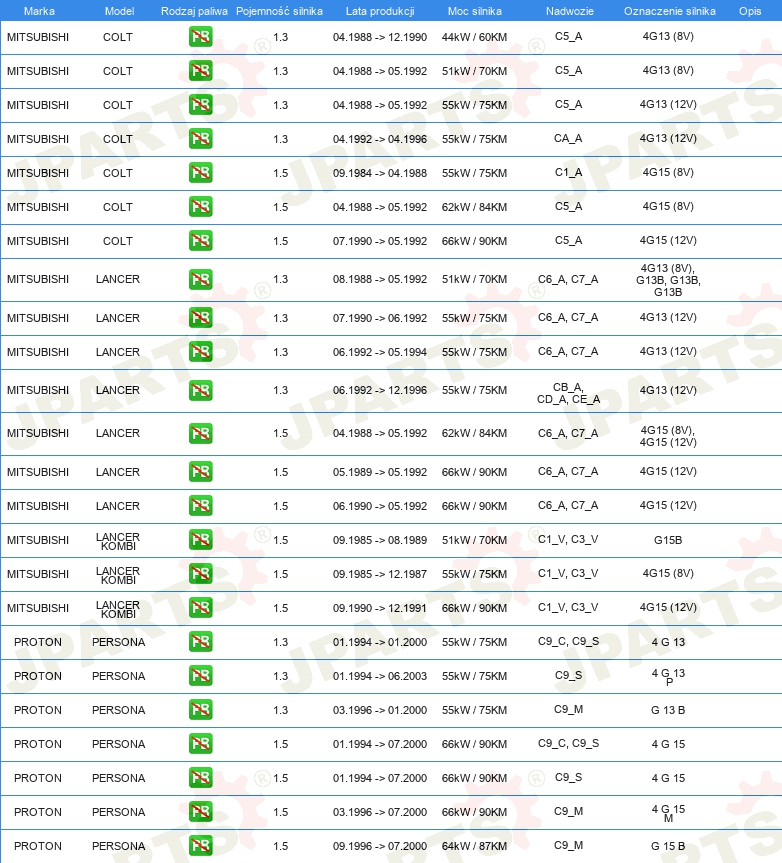Select the engine cell listing G13B, G13B, G13B
This screenshot has height=863, width=782.
point(668,280)
